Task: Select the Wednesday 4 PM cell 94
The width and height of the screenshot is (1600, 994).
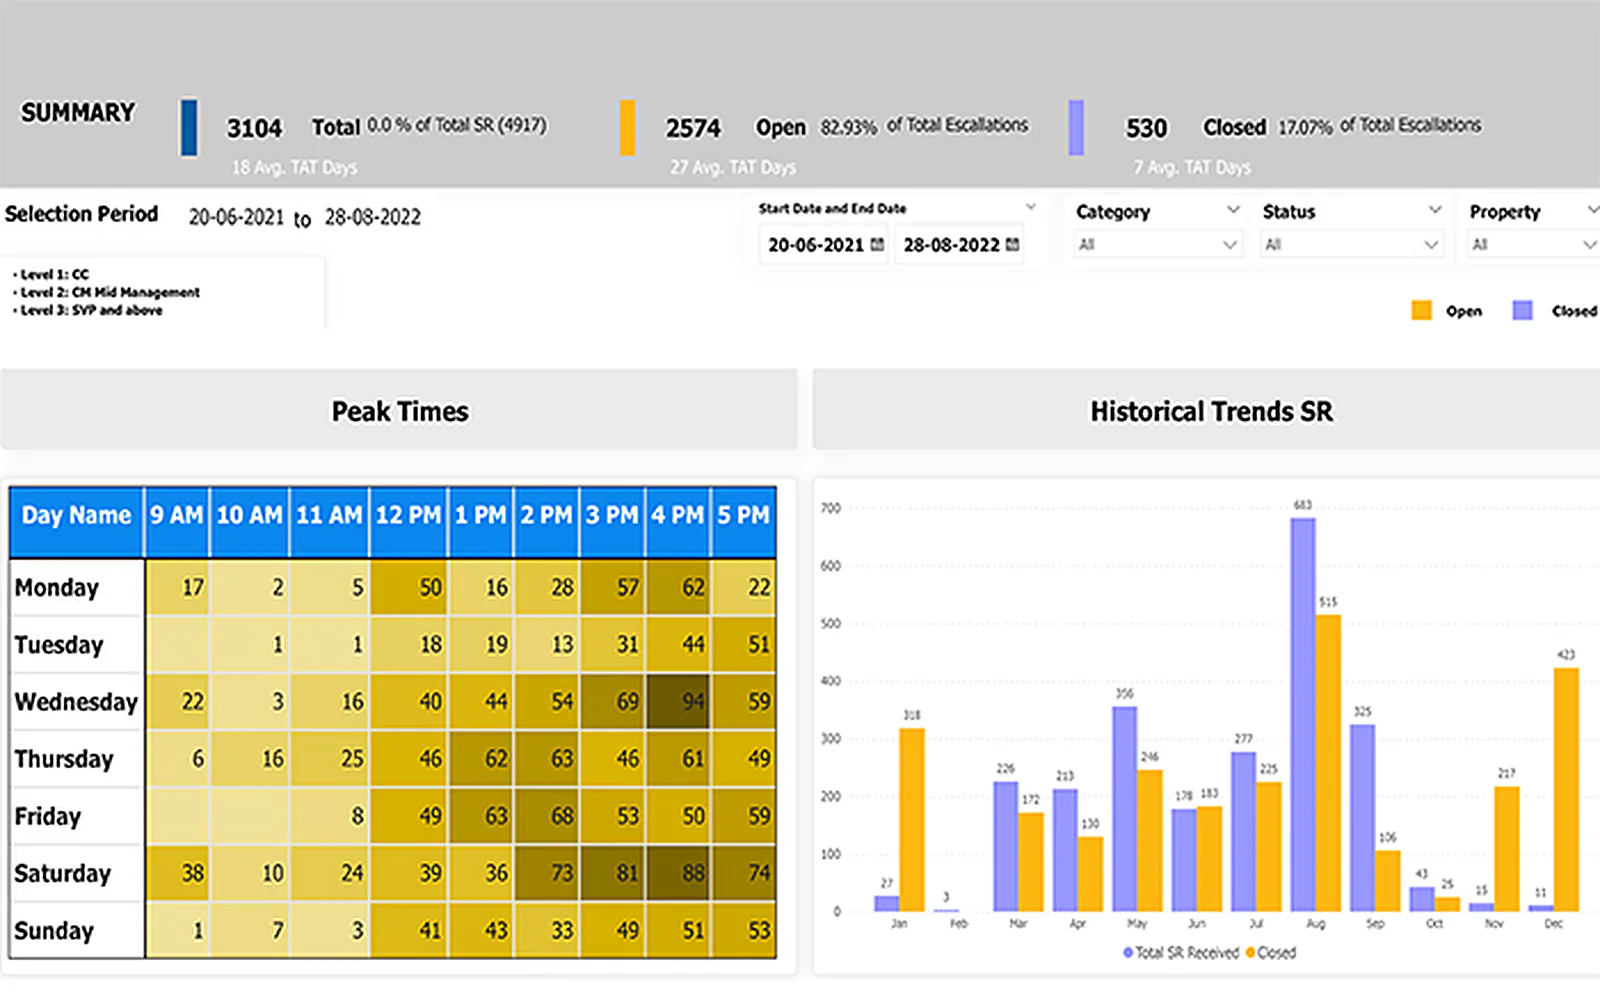Action: point(678,701)
